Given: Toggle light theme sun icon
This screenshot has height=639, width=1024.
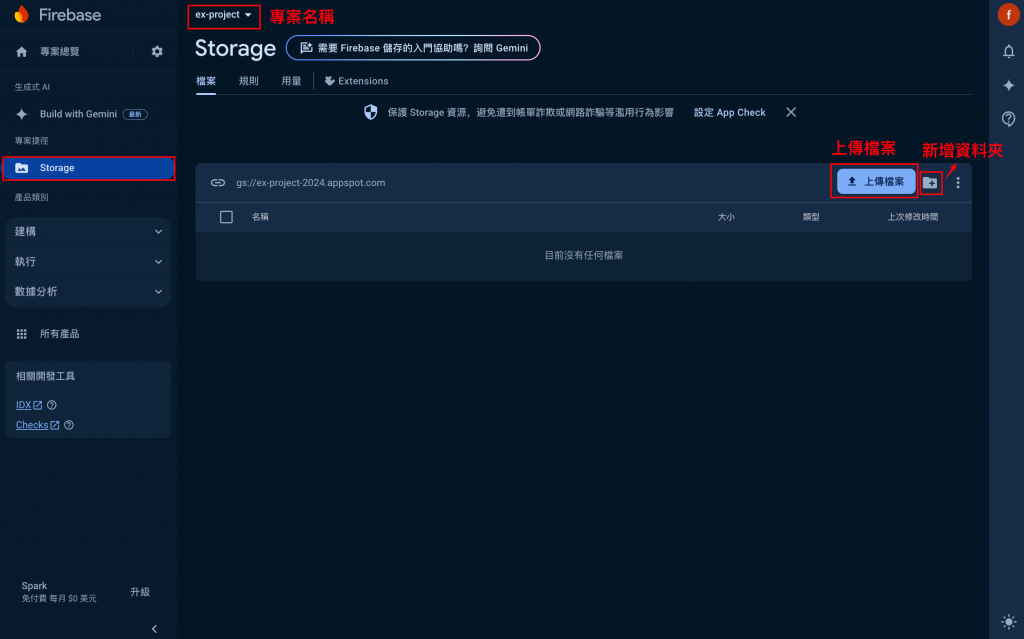Looking at the screenshot, I should [x=1008, y=621].
